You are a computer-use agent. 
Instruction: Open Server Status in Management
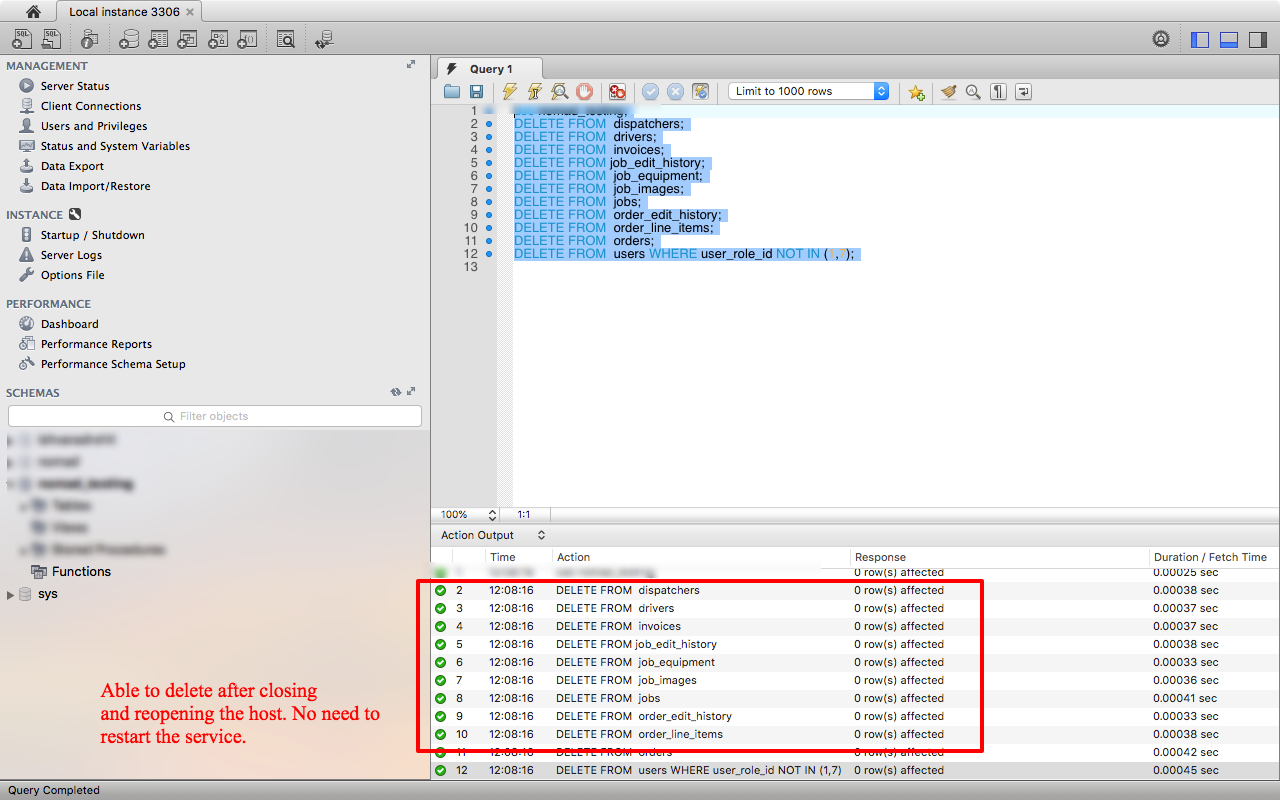[x=75, y=86]
